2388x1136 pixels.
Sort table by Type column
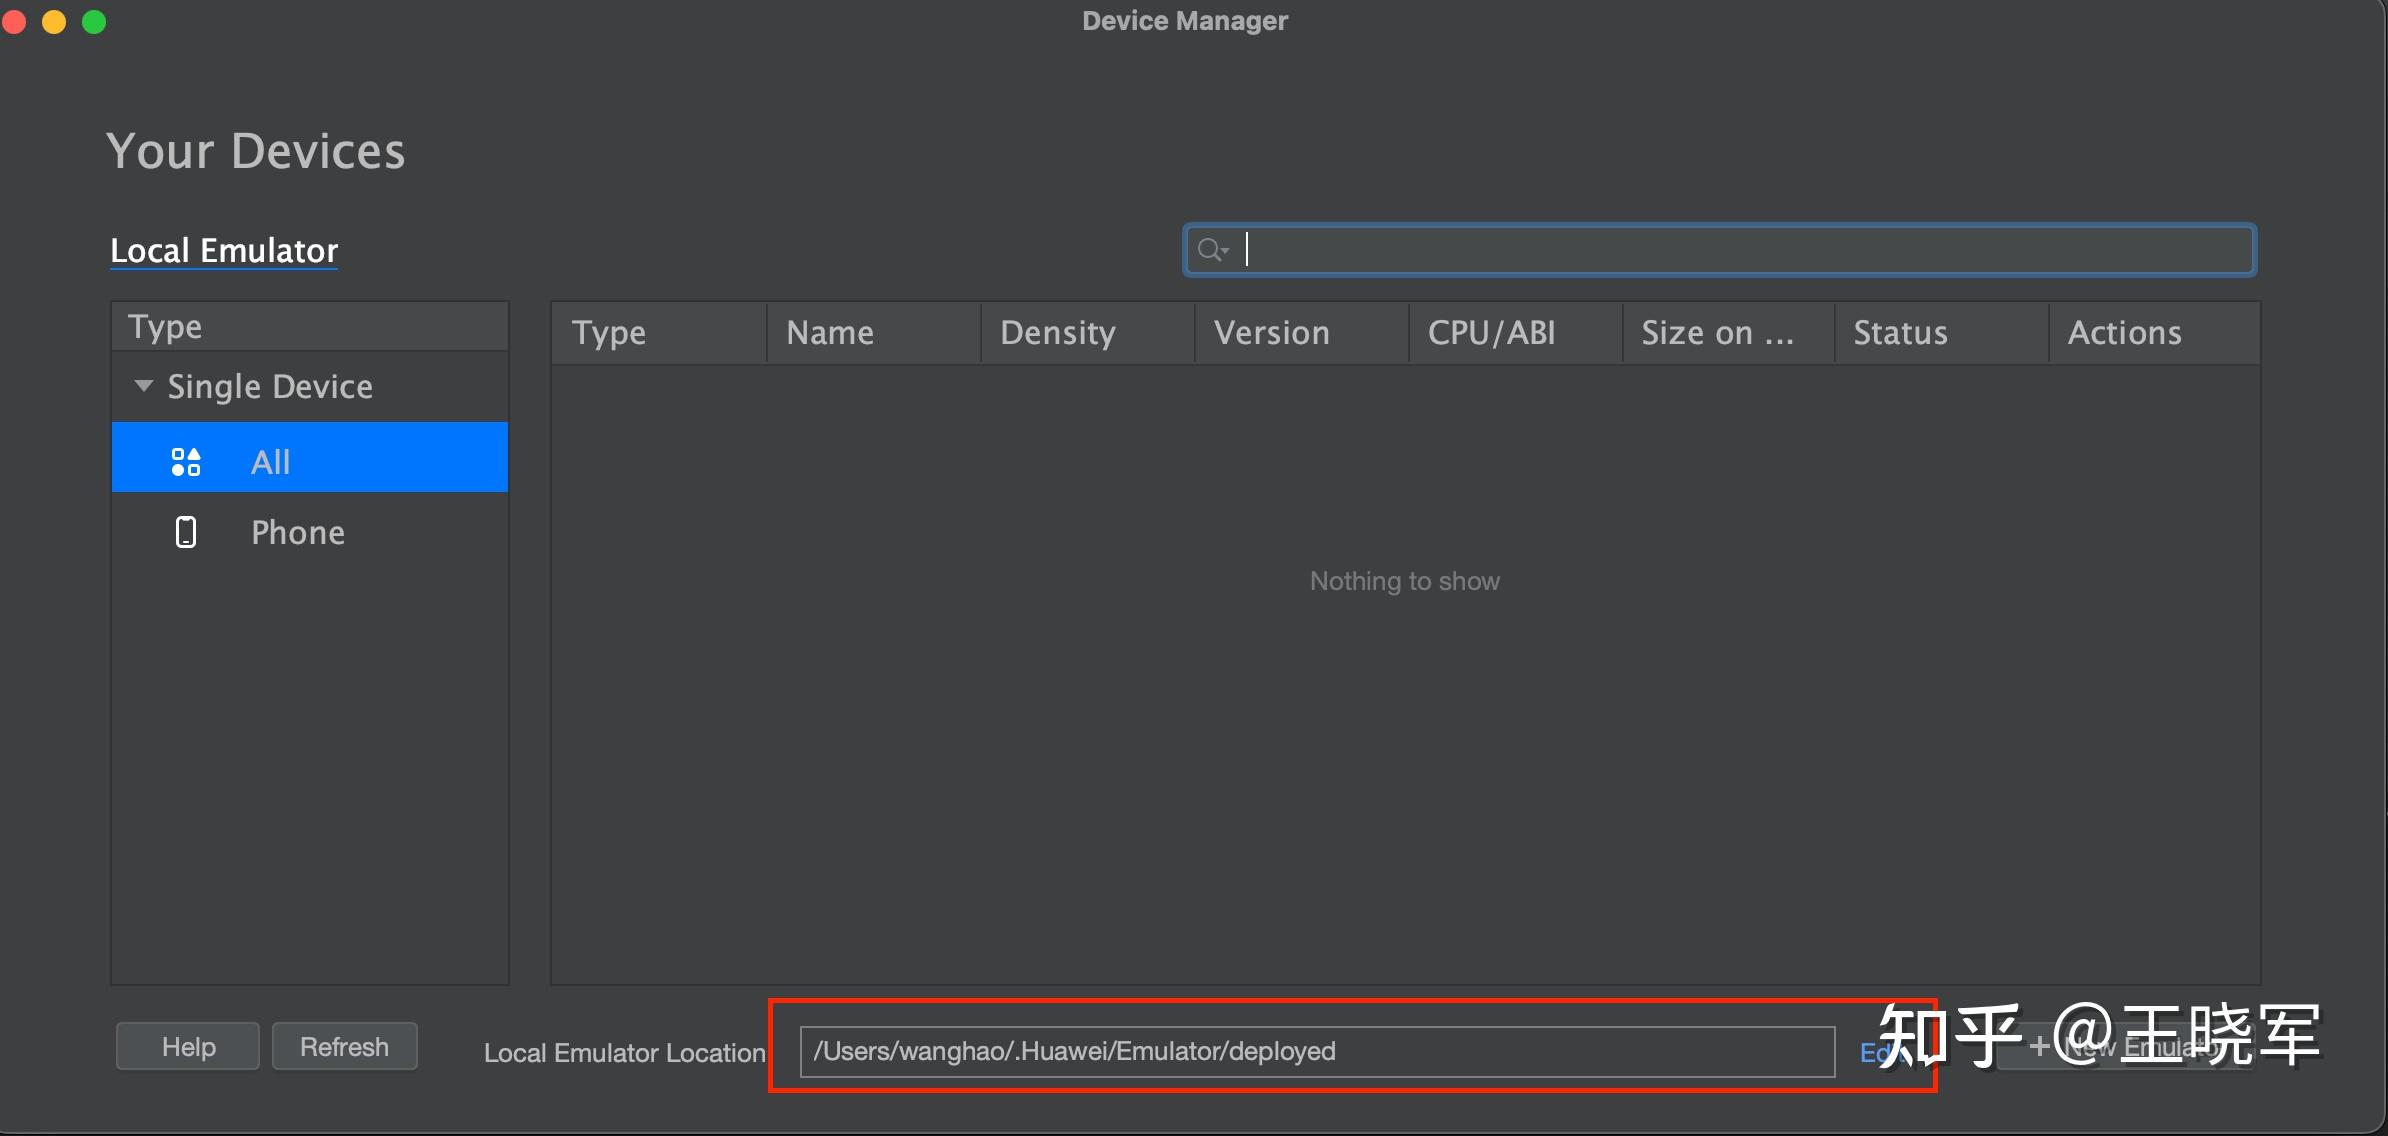pos(659,333)
